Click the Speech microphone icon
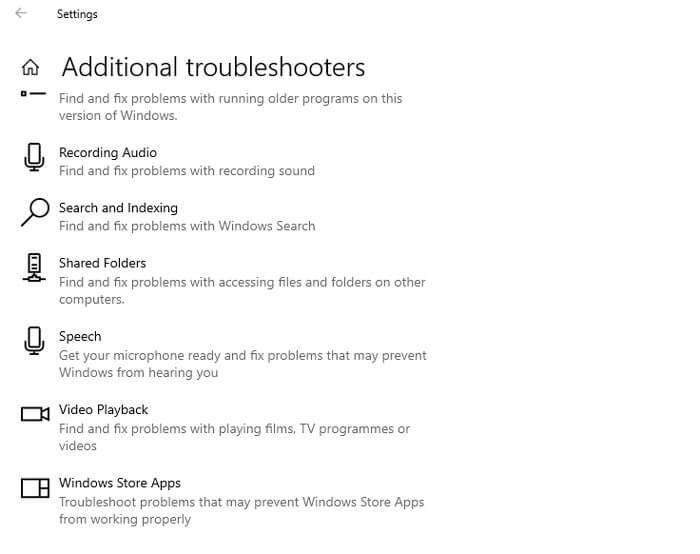The image size is (700, 554). pos(34,341)
